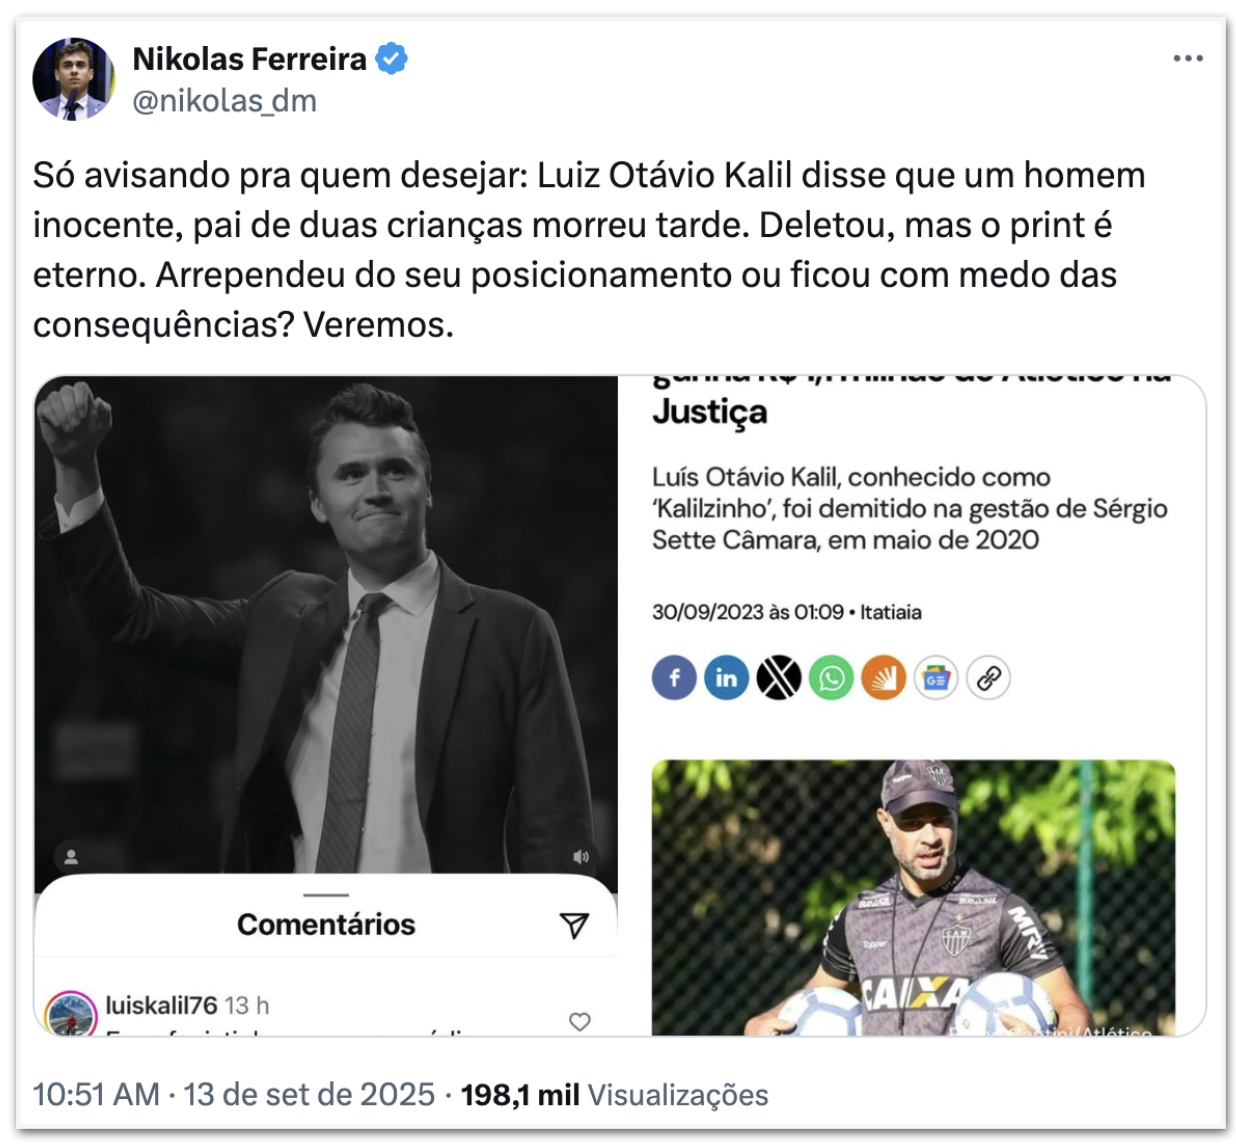
Task: Click the orange share icon
Action: pos(883,678)
